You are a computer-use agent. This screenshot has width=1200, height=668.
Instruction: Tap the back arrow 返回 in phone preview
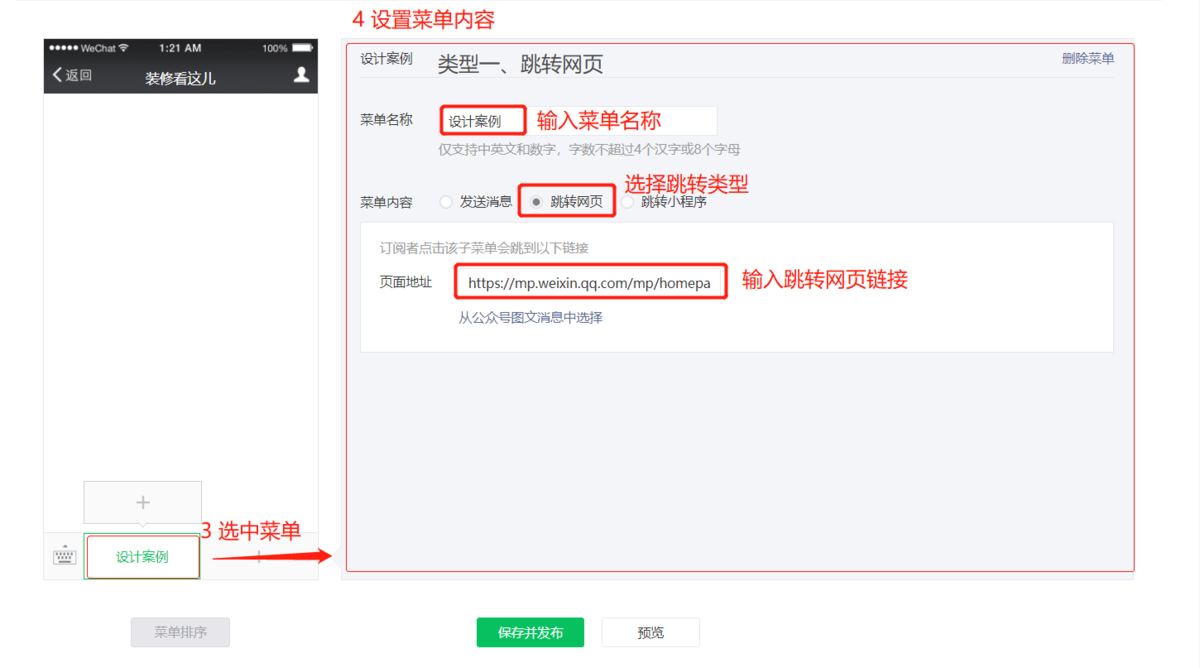72,75
